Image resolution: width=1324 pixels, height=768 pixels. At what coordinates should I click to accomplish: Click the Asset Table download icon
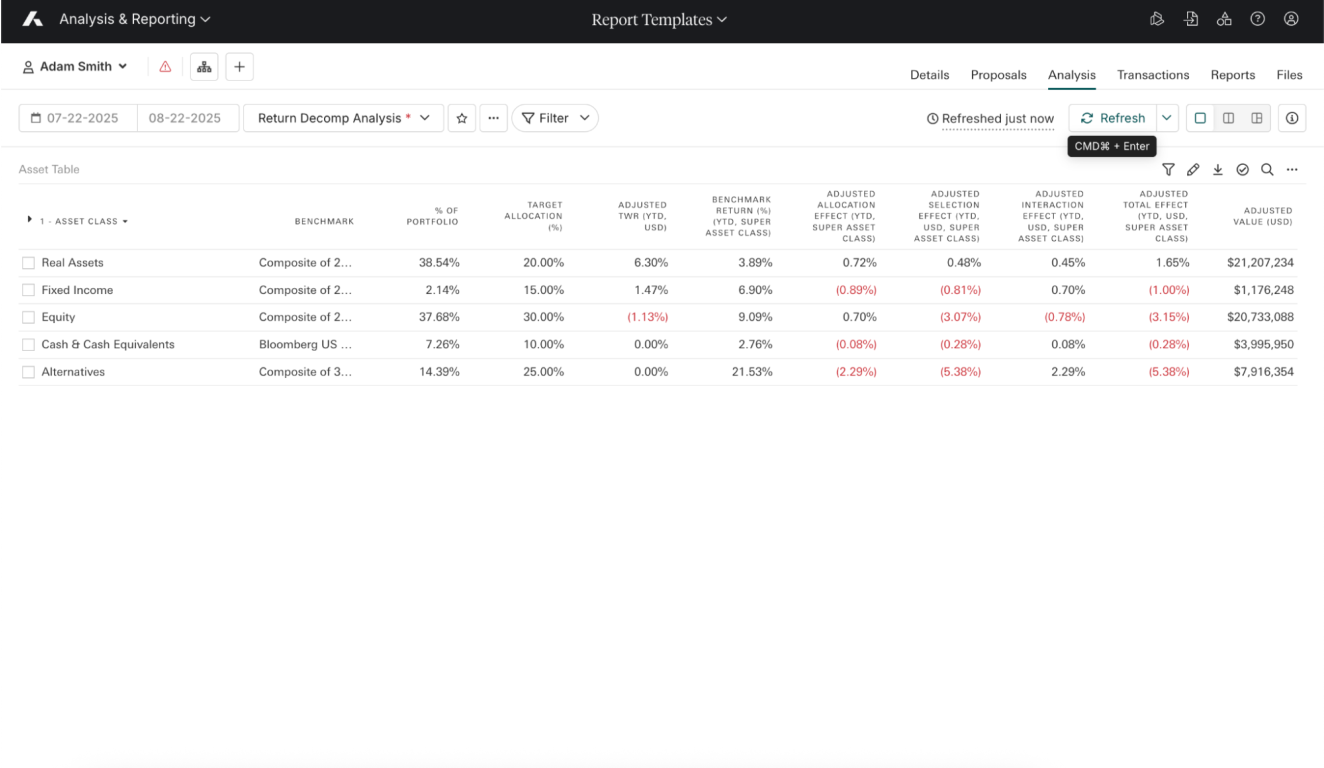1218,170
